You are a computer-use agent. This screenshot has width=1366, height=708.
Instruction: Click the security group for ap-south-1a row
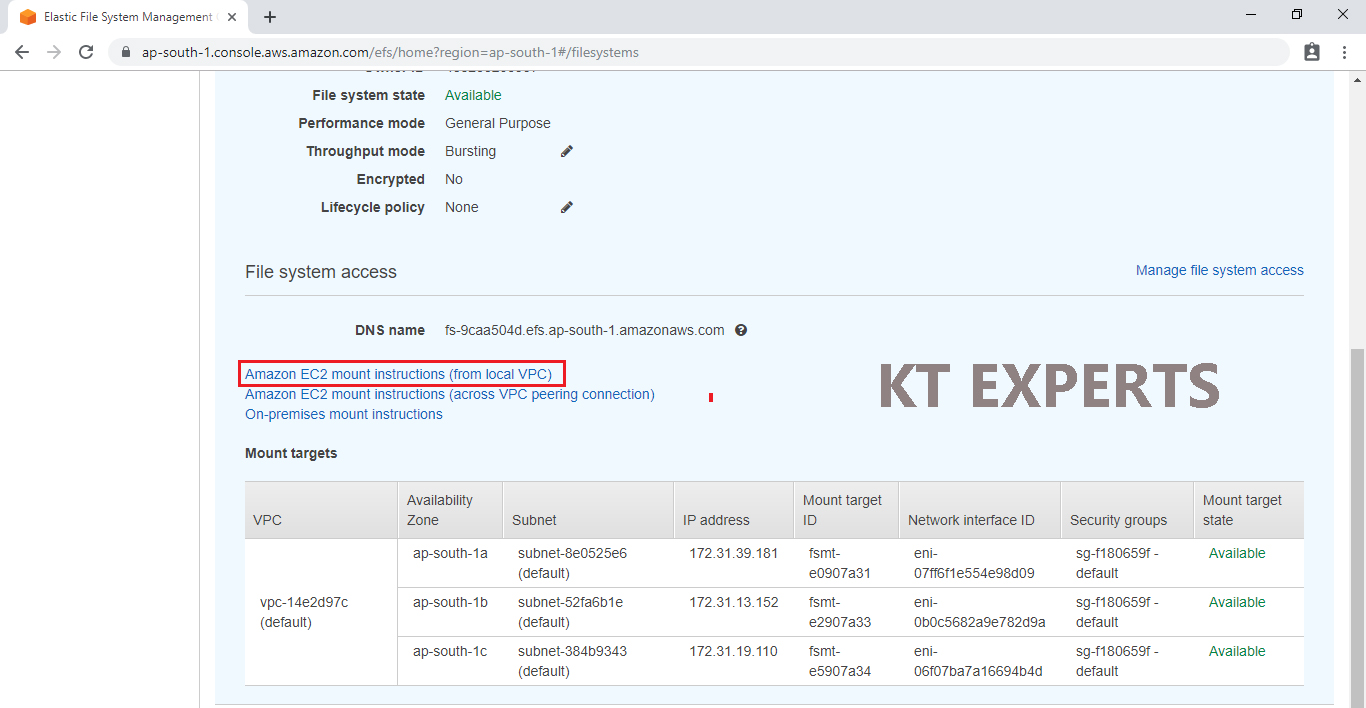point(1118,563)
